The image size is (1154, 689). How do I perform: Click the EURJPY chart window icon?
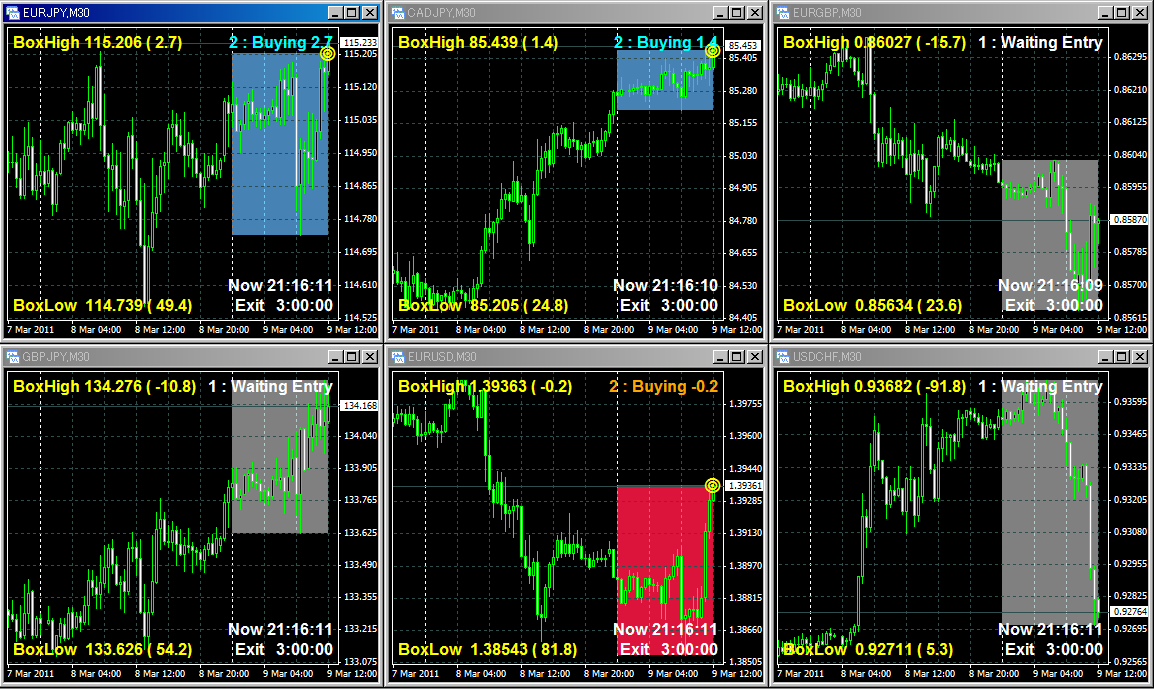click(x=13, y=13)
